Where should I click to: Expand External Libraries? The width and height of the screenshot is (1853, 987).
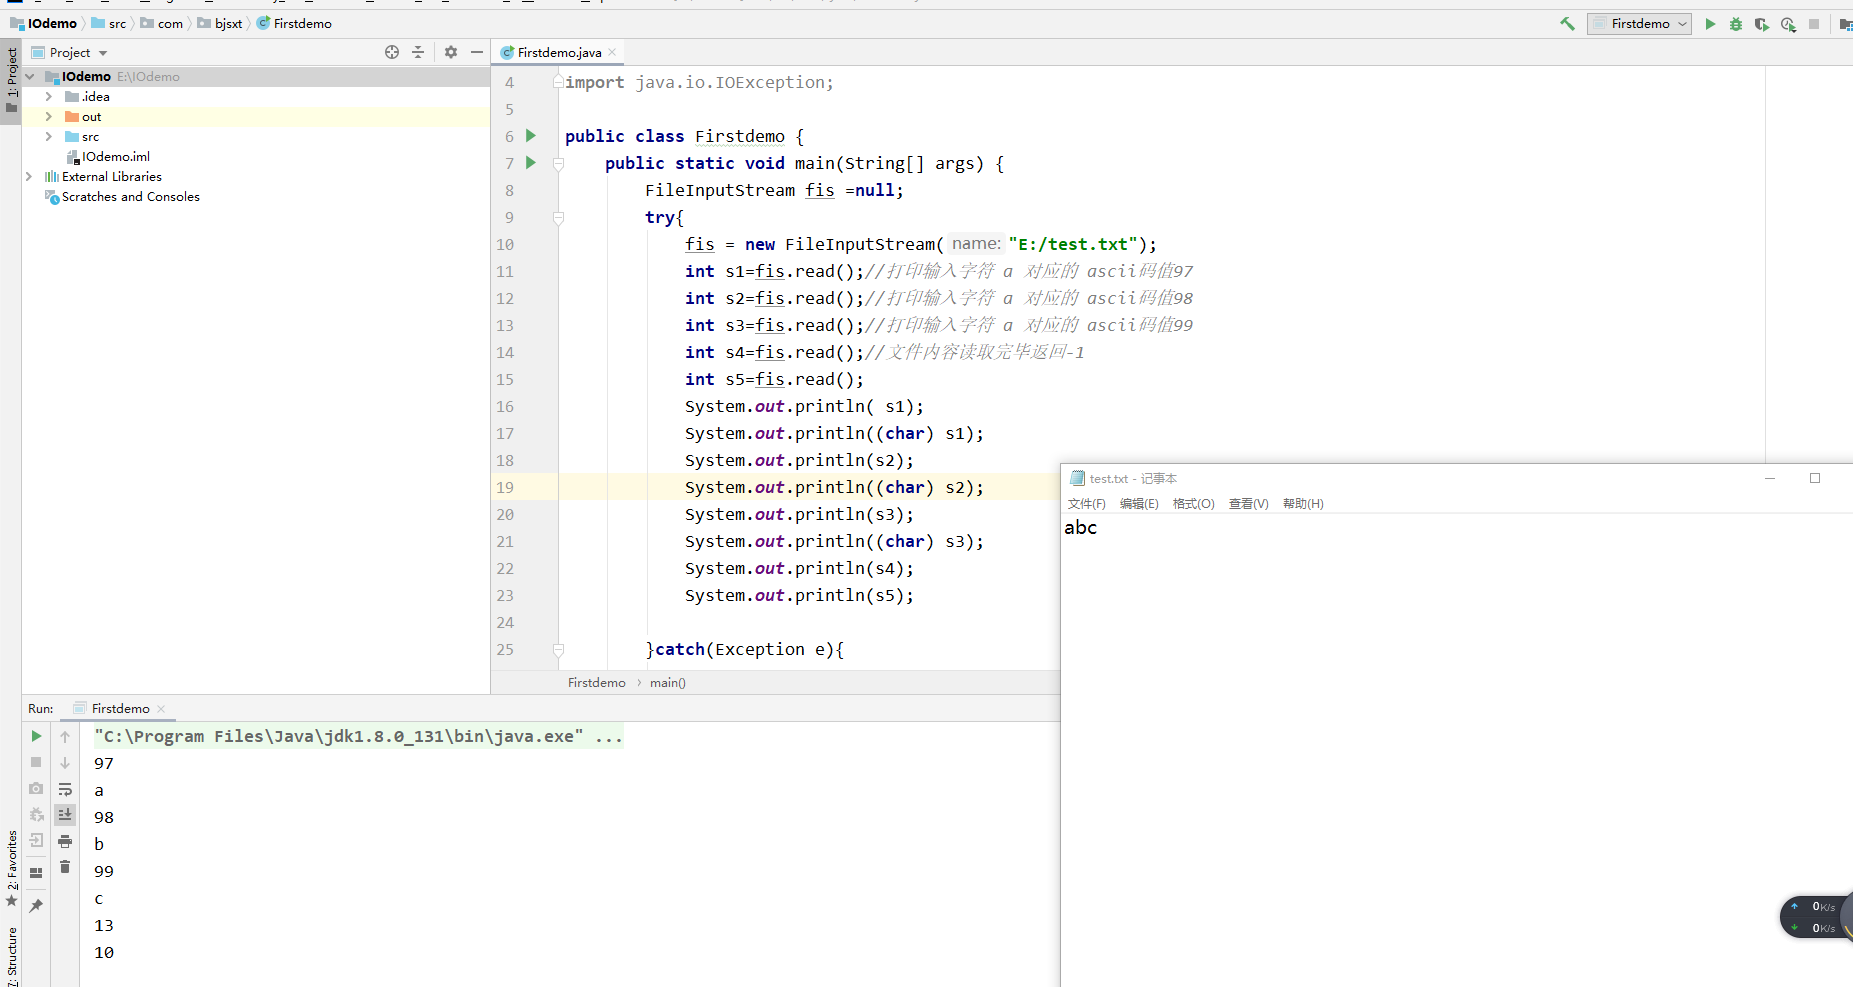pos(29,176)
